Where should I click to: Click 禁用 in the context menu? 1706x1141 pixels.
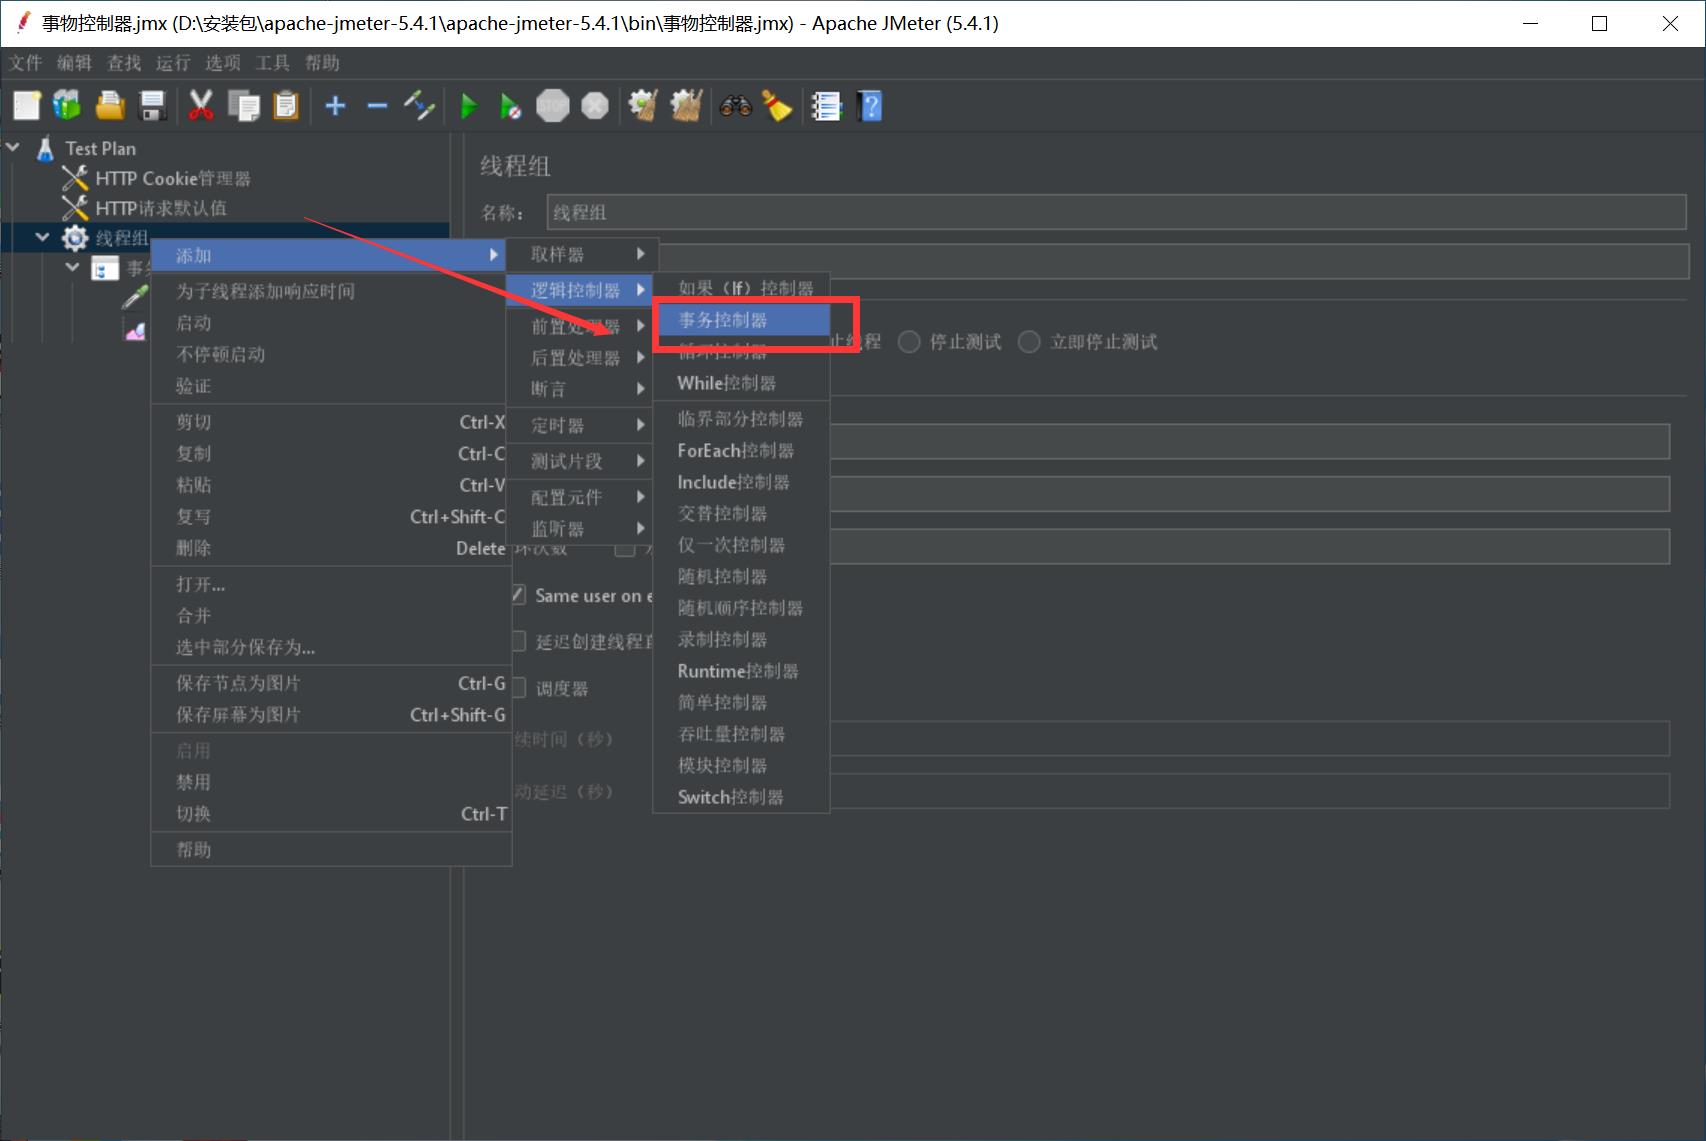point(331,782)
